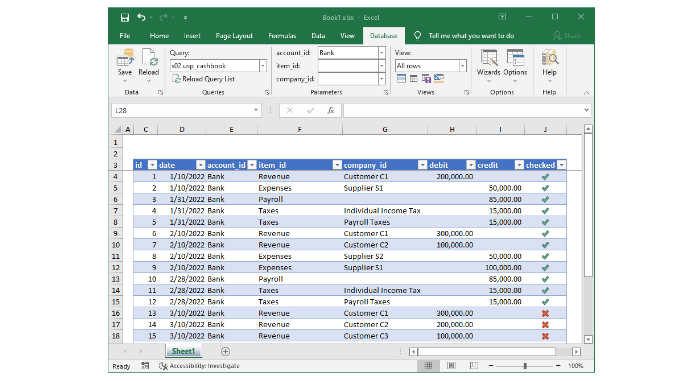678x381 pixels.
Task: Toggle the red X checked cell for id 13
Action: tap(545, 313)
